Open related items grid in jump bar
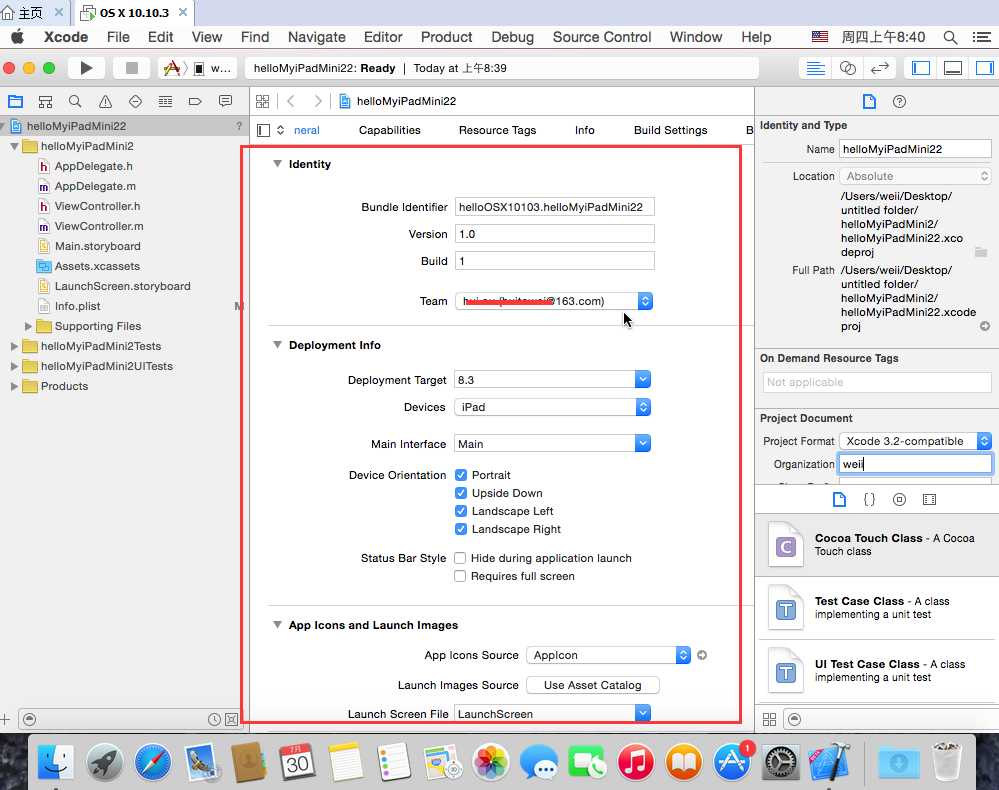The height and width of the screenshot is (790, 999). coord(262,101)
